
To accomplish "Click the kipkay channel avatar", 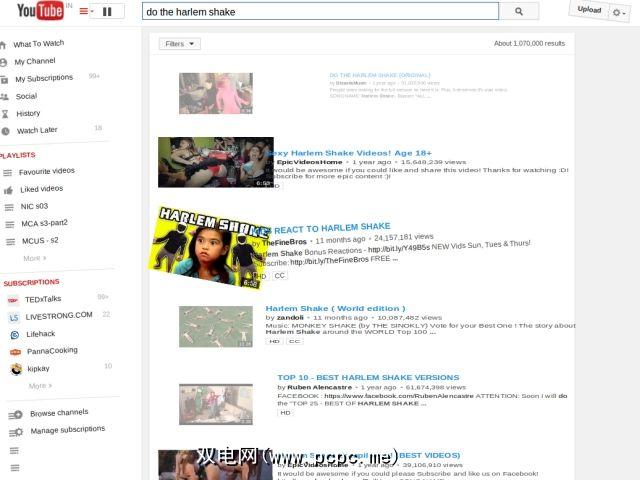I will coord(16,369).
